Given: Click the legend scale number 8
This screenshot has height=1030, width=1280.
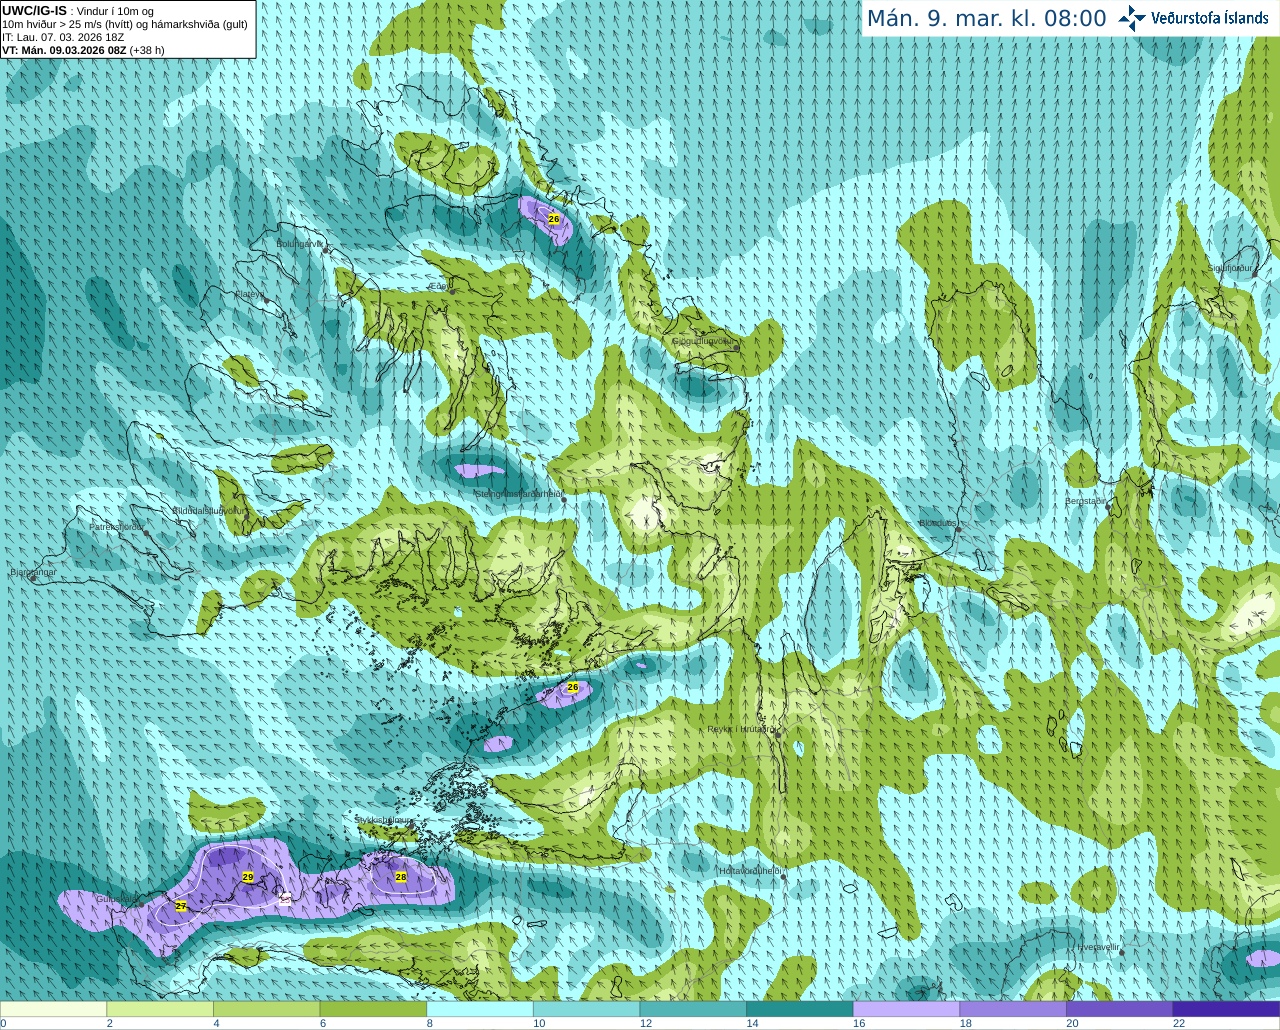Looking at the screenshot, I should 429,1024.
